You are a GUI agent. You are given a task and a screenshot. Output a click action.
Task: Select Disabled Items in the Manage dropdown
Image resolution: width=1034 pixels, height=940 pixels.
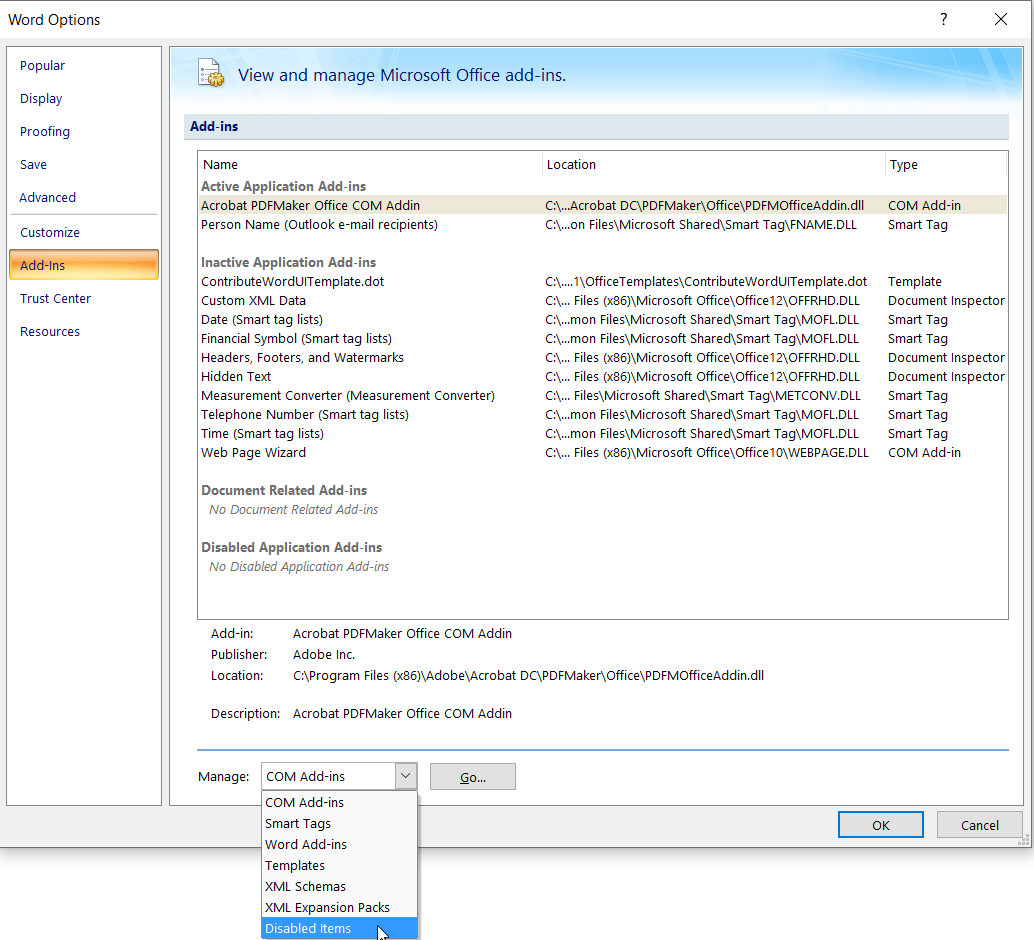pos(308,928)
